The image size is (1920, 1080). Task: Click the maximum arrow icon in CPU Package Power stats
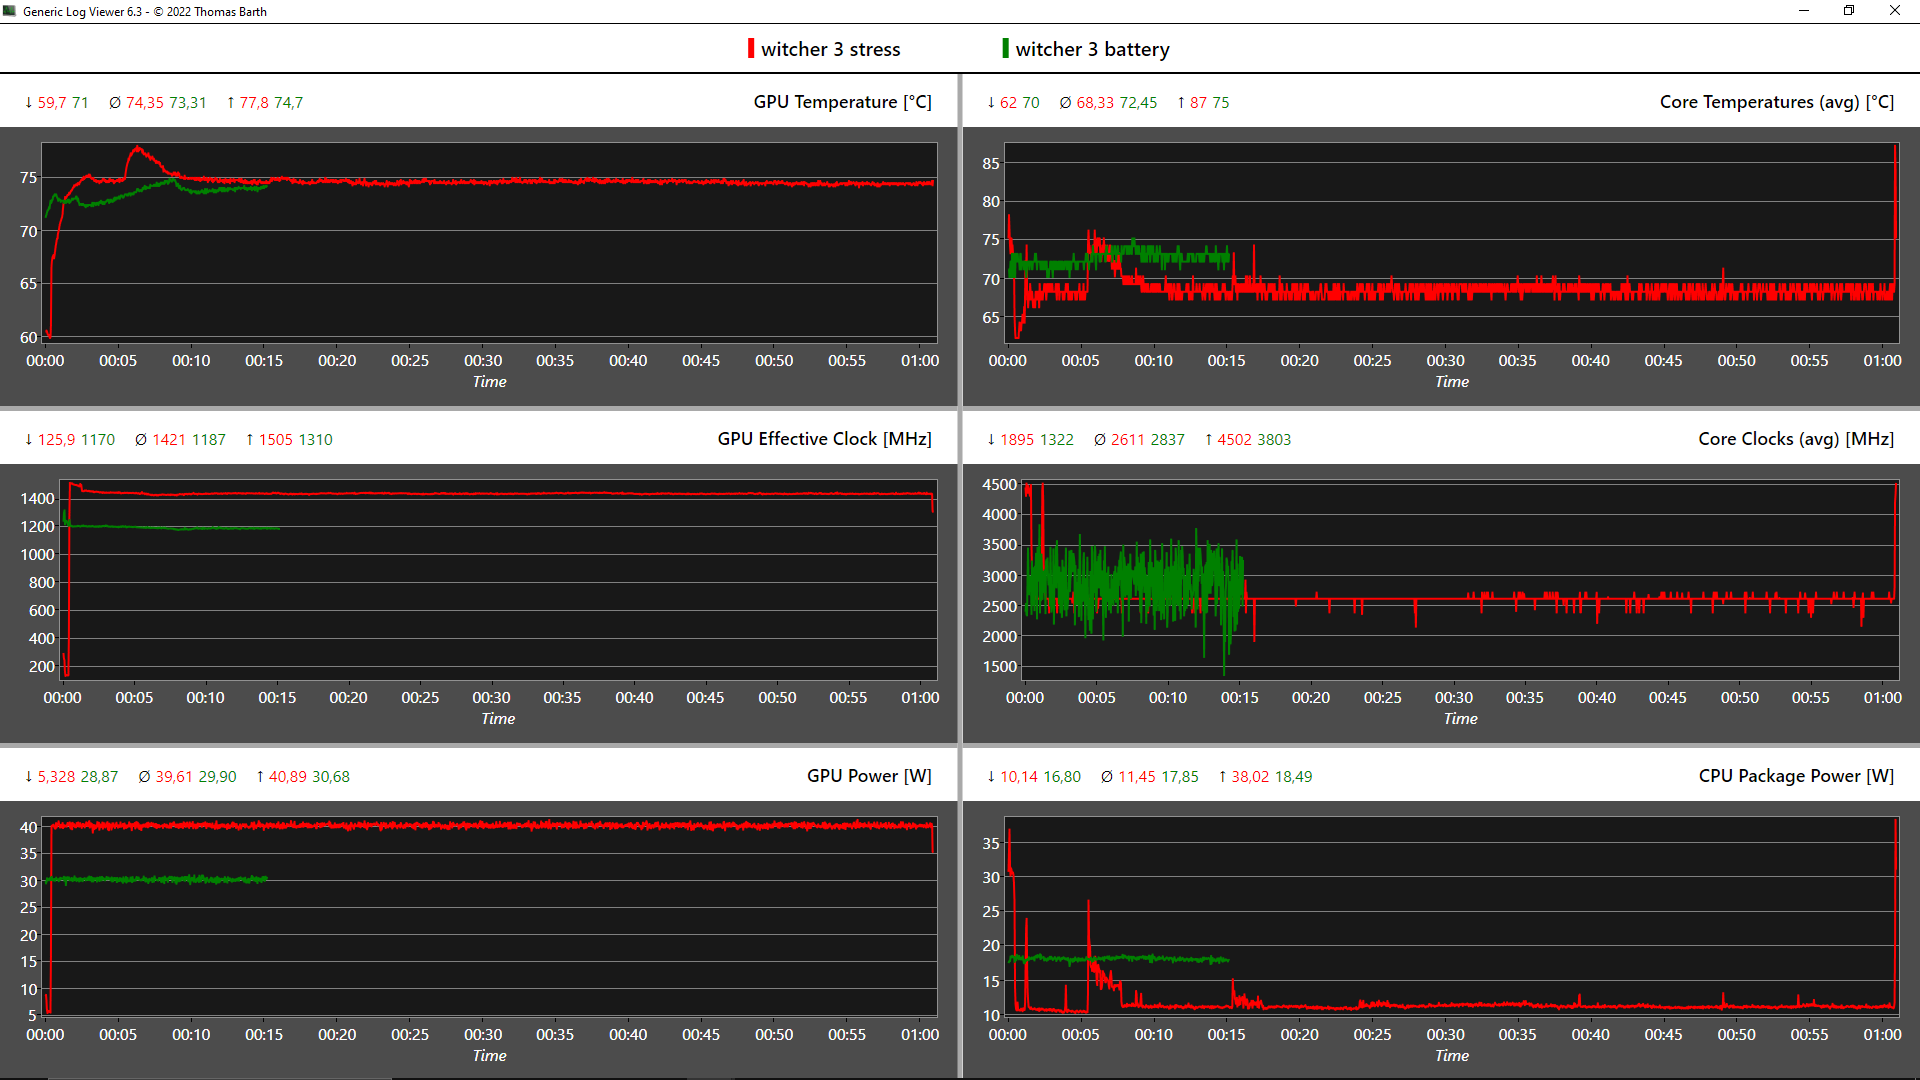coord(1222,777)
